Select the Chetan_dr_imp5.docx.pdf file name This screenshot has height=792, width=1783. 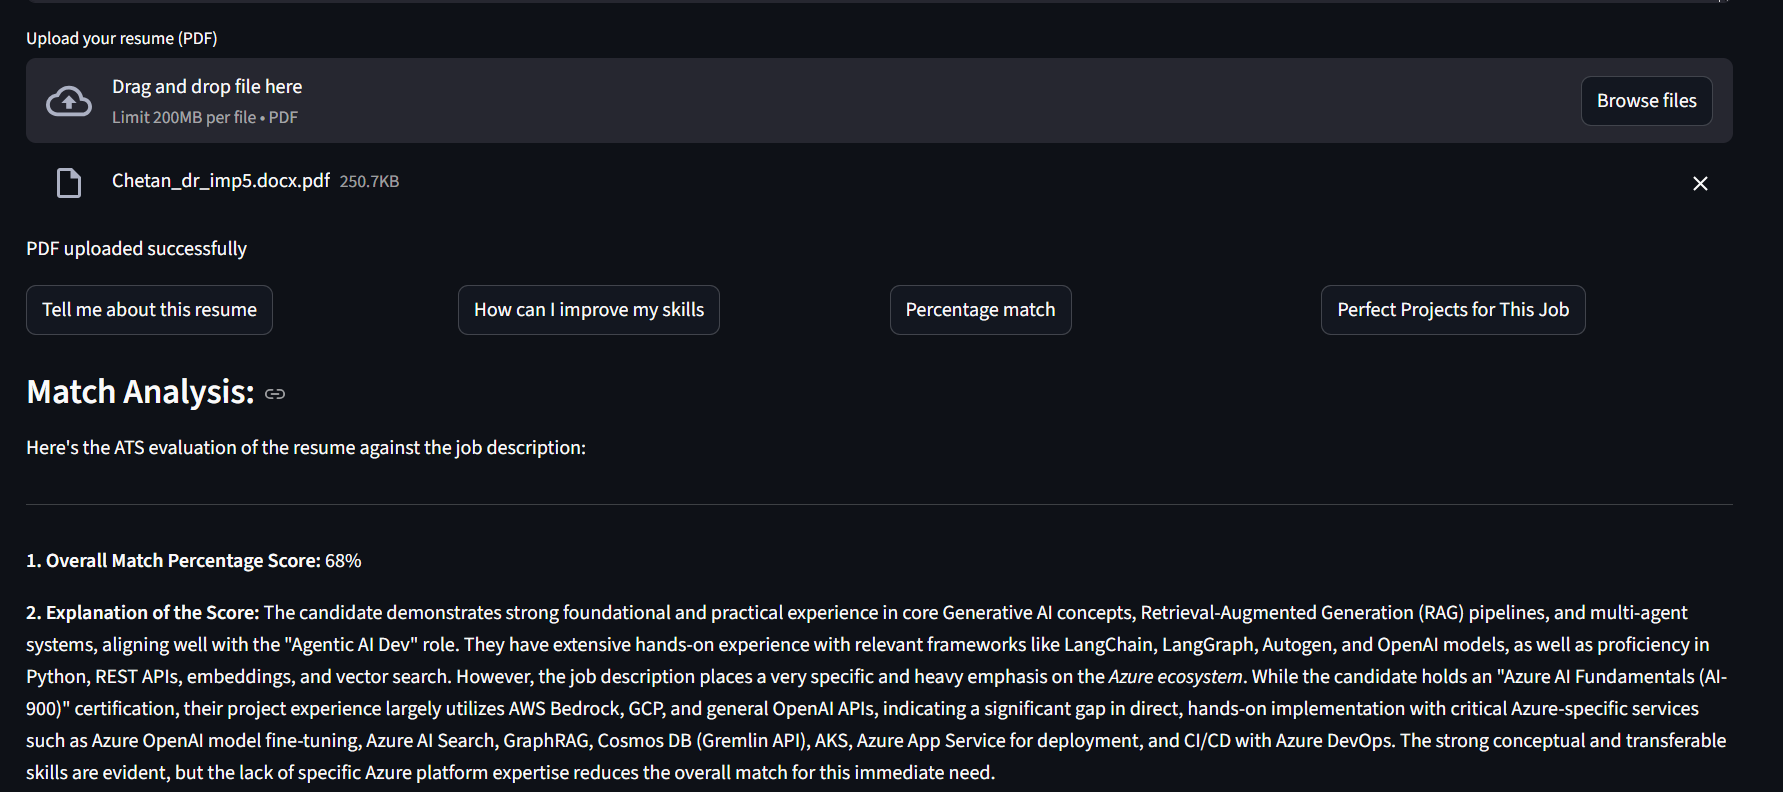(221, 181)
